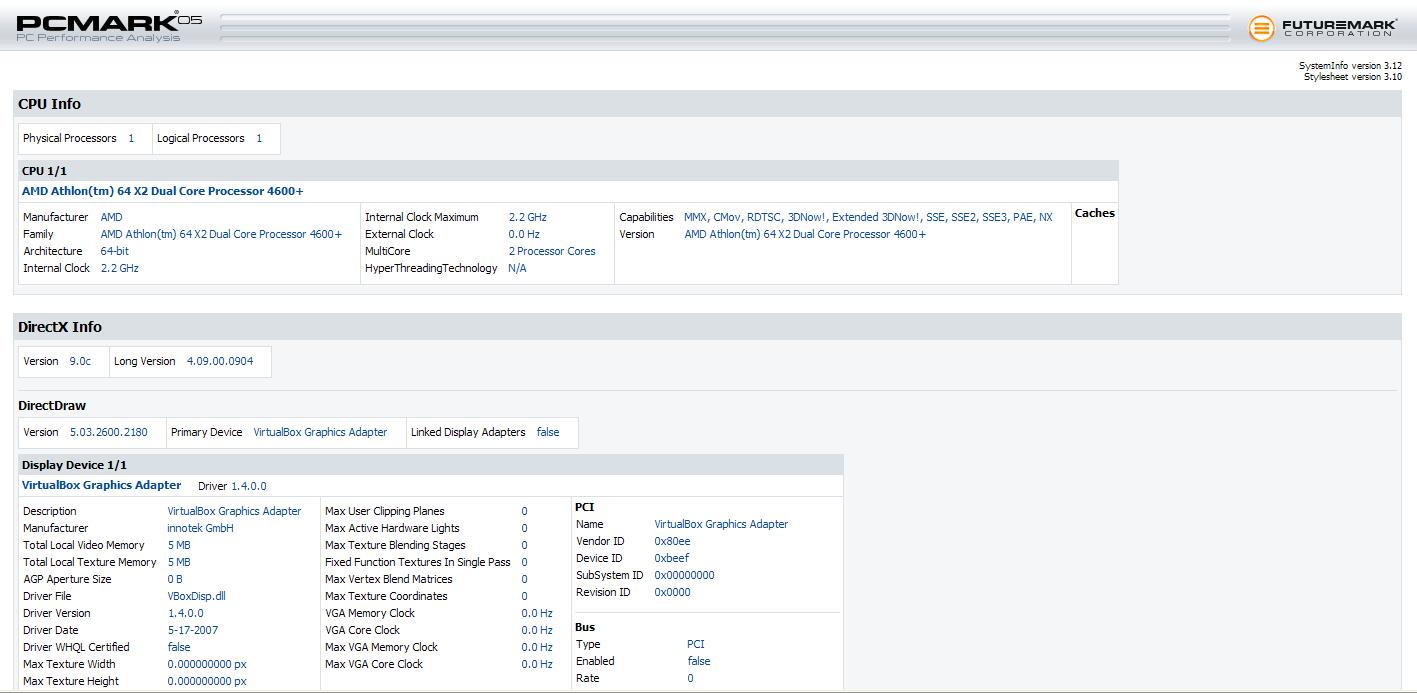Click the Bus Type PCI value
This screenshot has height=693, width=1417.
coord(696,644)
